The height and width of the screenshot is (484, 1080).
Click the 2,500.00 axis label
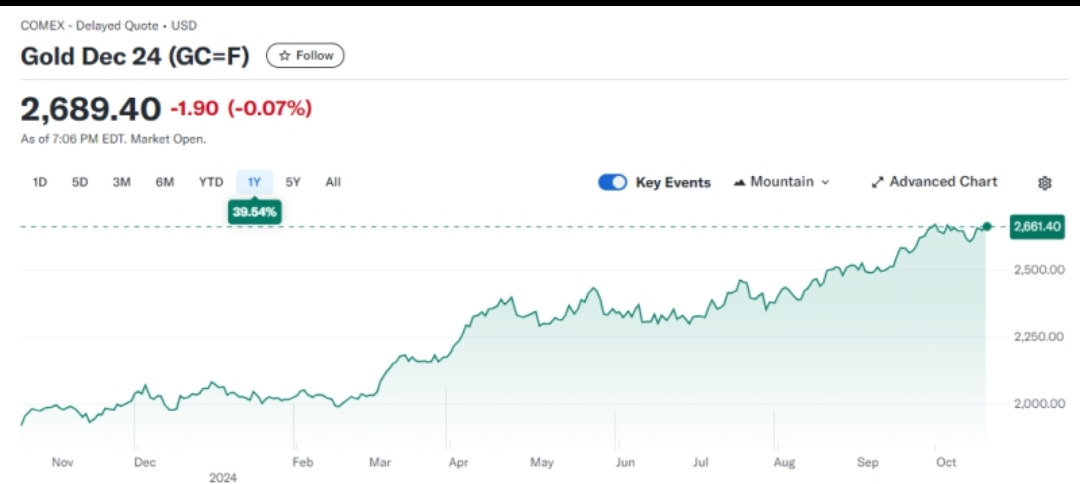pos(1039,269)
